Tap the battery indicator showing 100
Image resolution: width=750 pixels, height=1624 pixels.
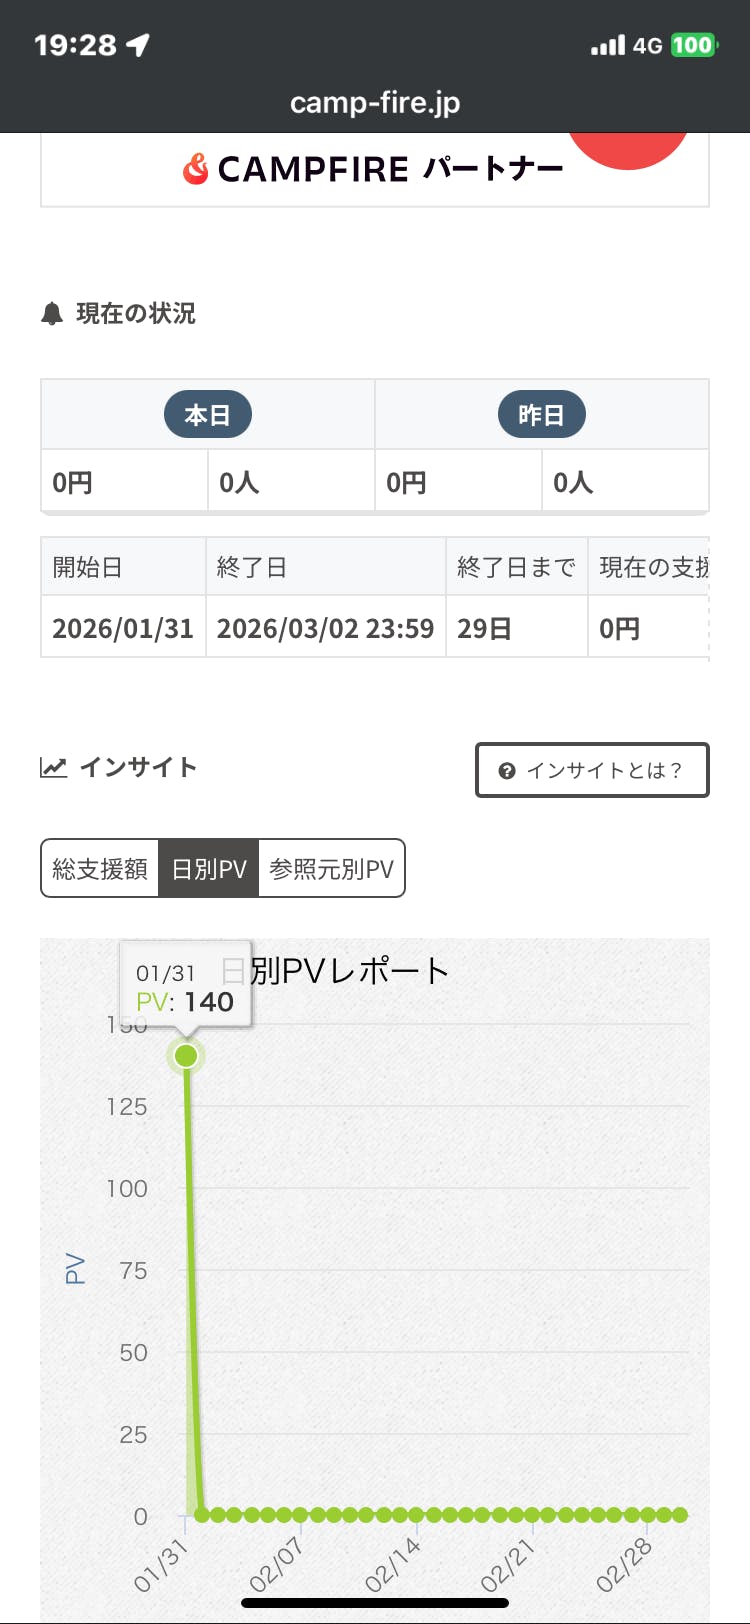[692, 45]
